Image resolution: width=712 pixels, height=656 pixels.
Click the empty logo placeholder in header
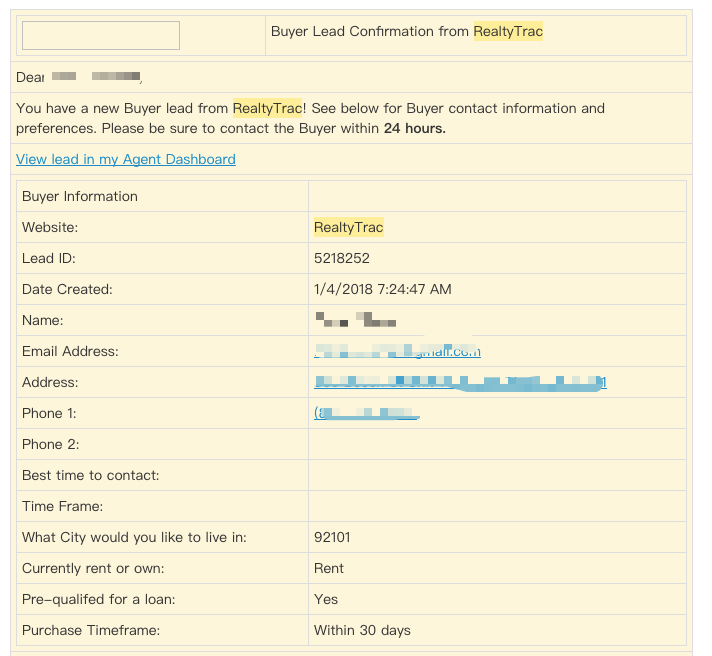pos(101,35)
